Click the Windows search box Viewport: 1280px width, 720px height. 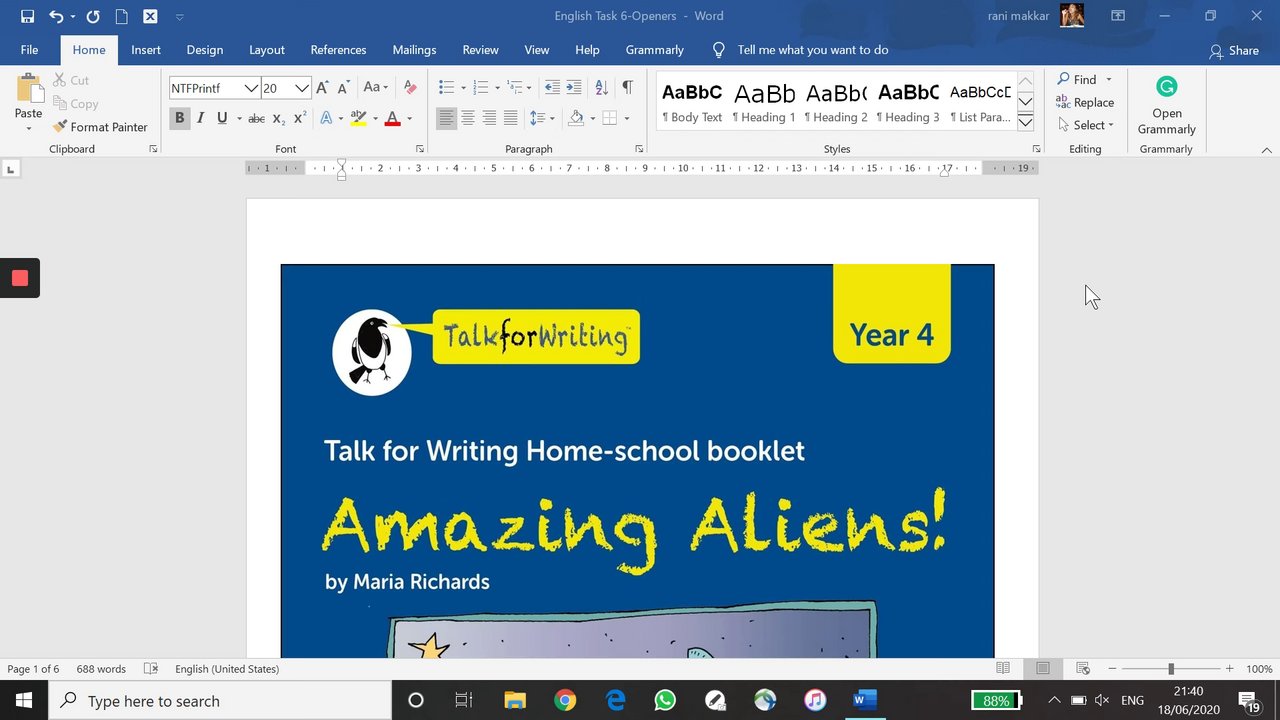click(221, 701)
